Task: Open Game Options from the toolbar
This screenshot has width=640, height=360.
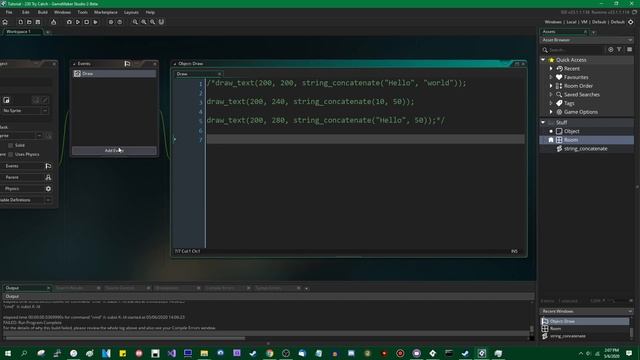Action: (111, 22)
